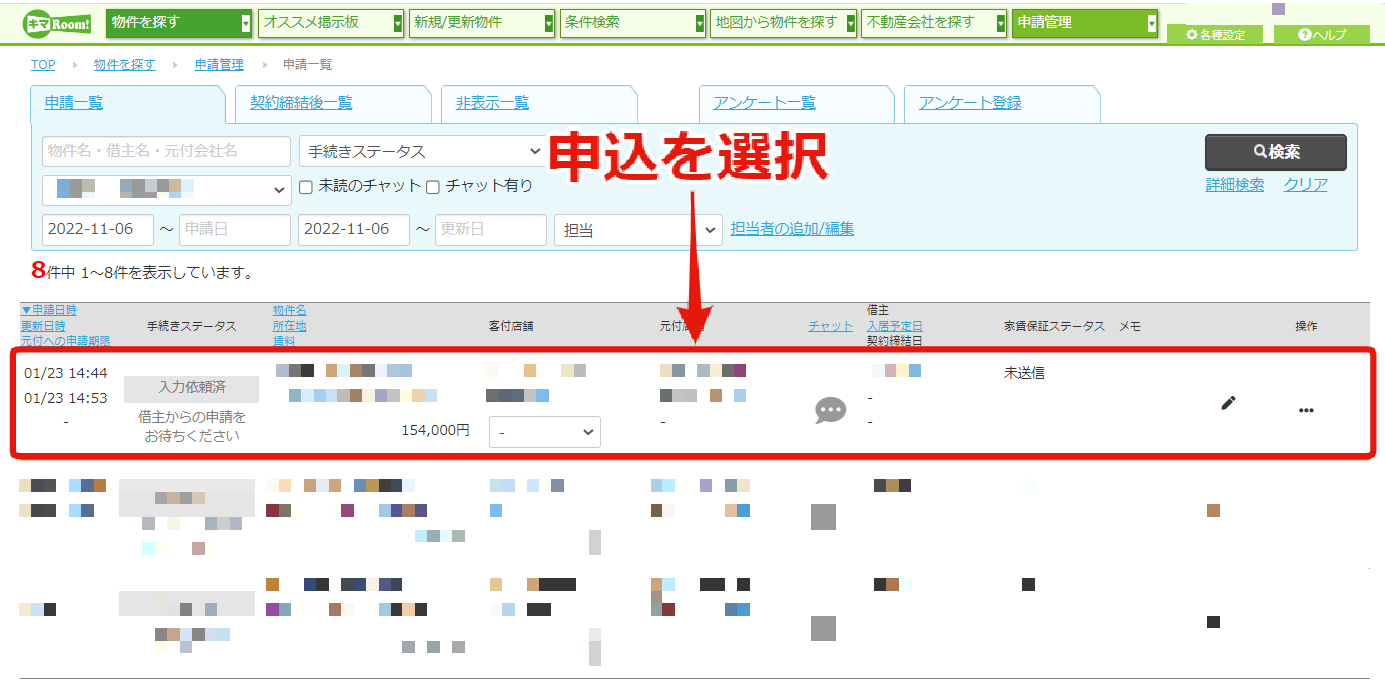This screenshot has width=1385, height=681.
Task: Open 詳細検索 link
Action: [x=1234, y=185]
